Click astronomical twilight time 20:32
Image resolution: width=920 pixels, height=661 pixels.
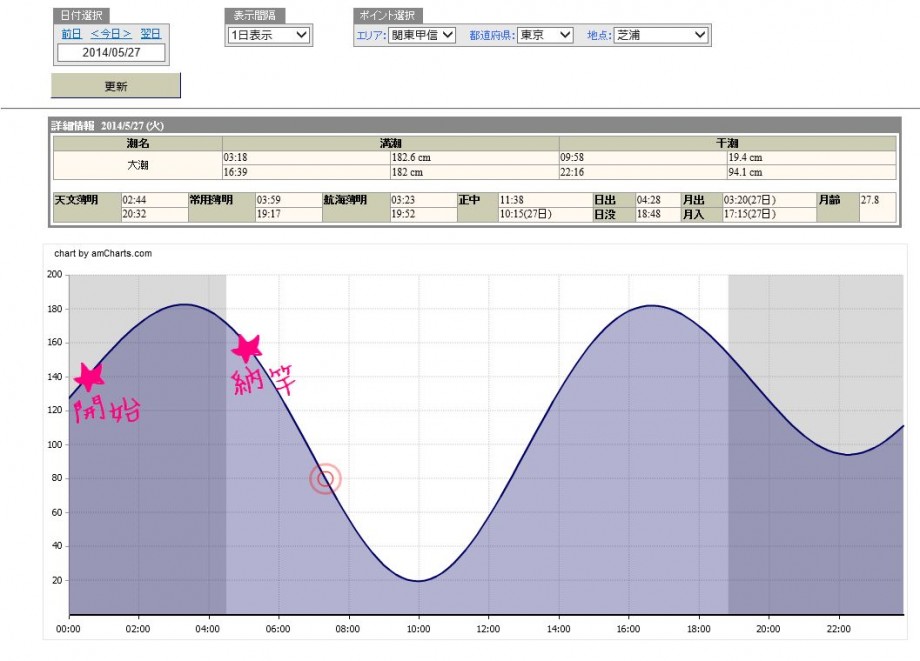point(154,214)
